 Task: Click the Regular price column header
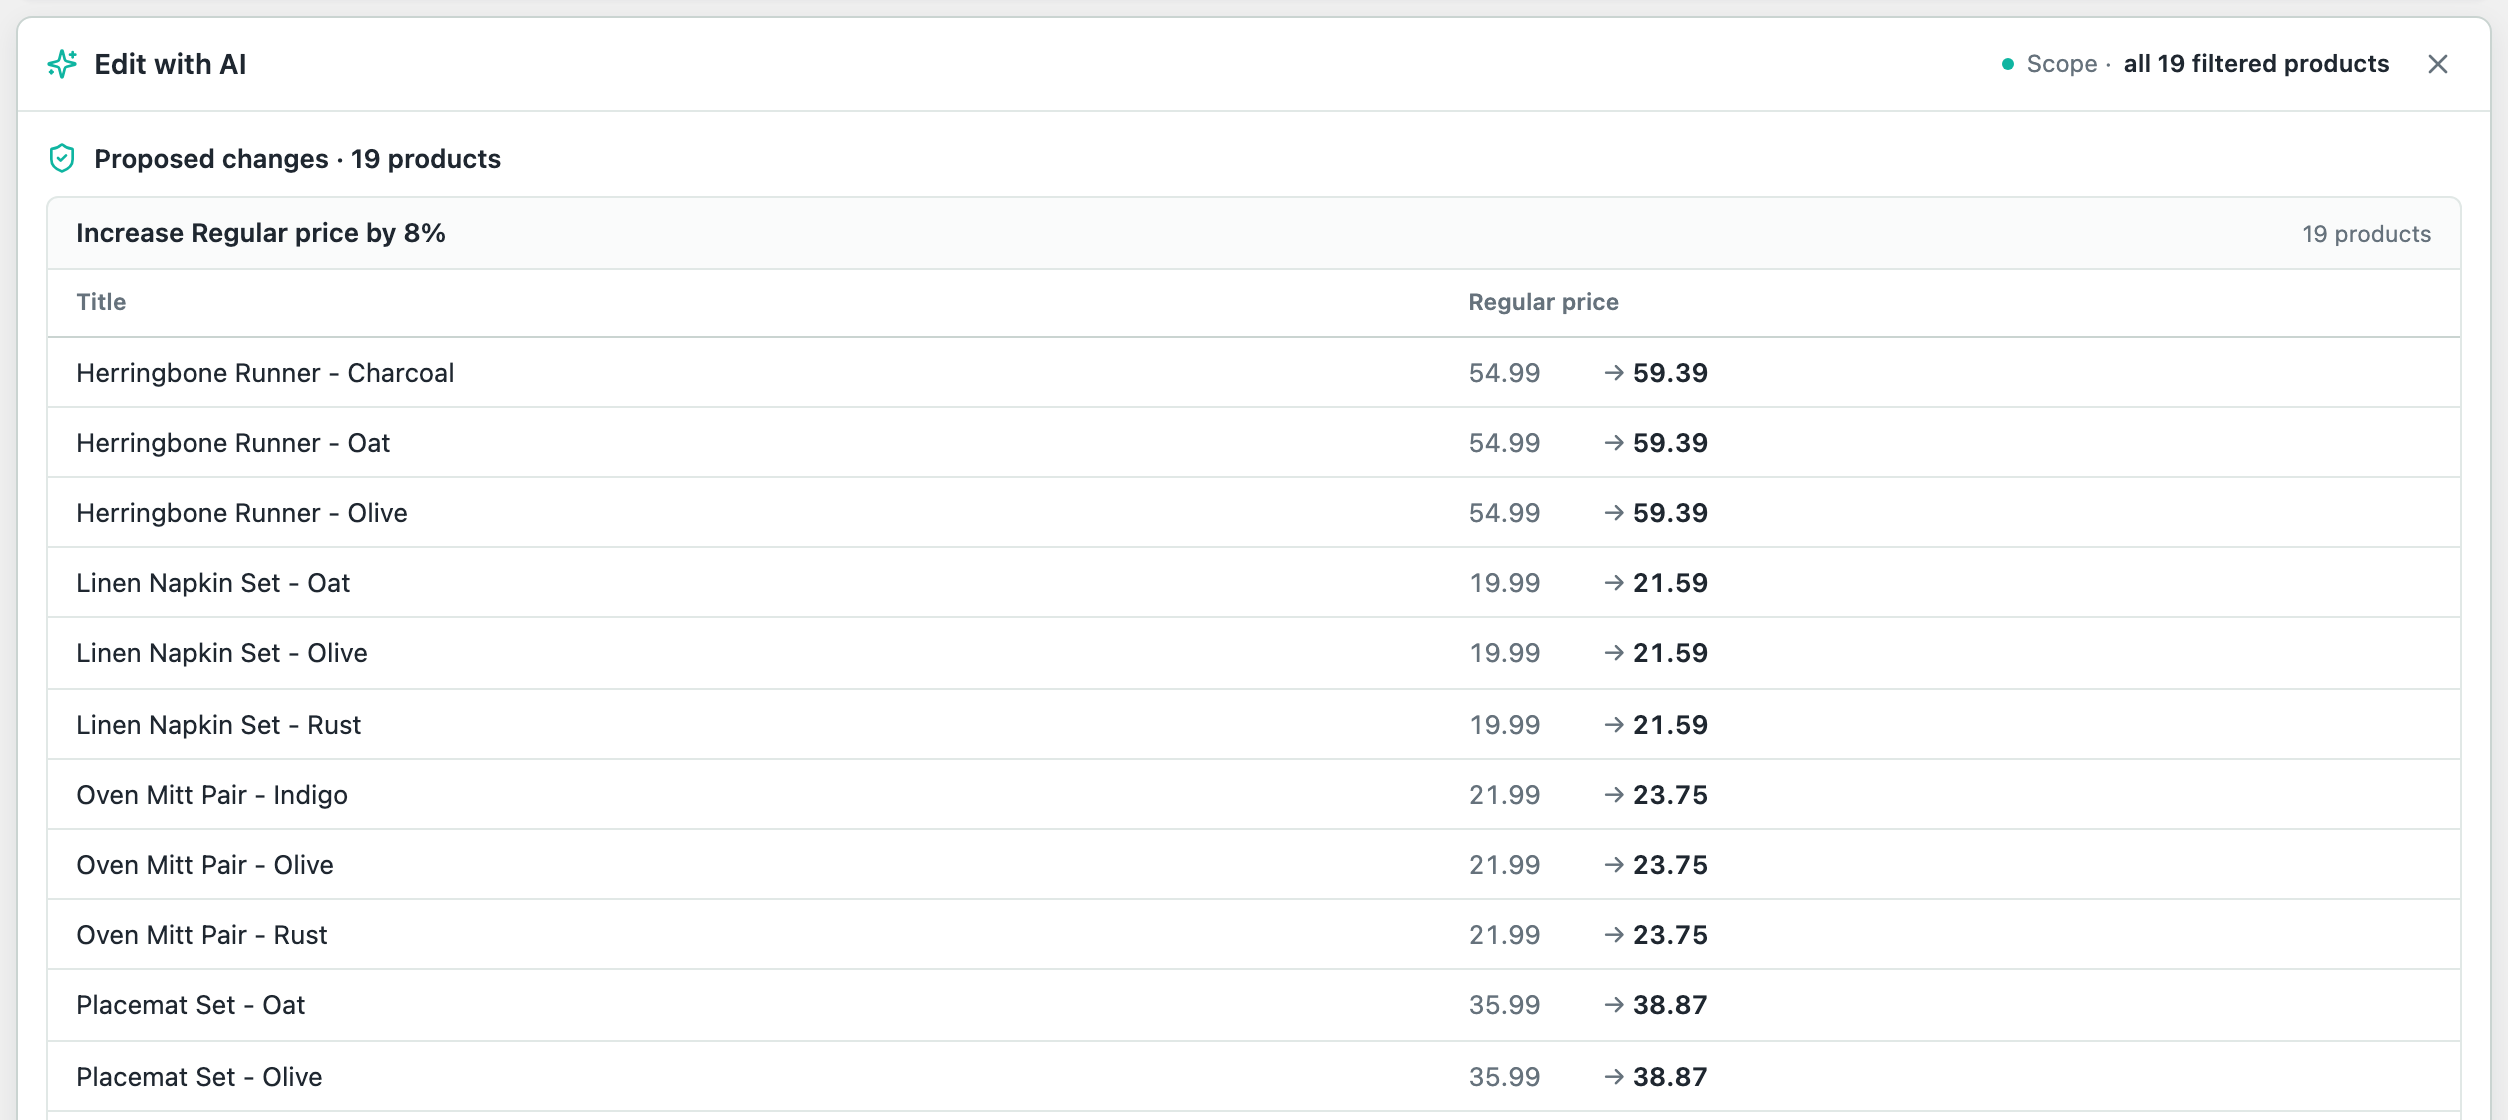coord(1543,302)
